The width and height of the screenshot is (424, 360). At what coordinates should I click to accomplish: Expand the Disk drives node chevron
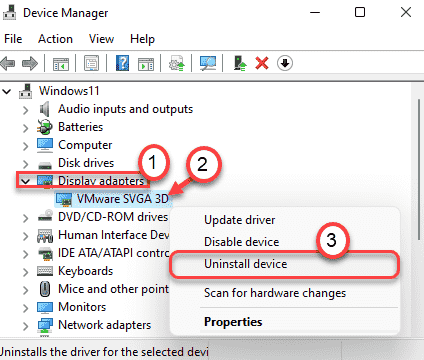26,164
